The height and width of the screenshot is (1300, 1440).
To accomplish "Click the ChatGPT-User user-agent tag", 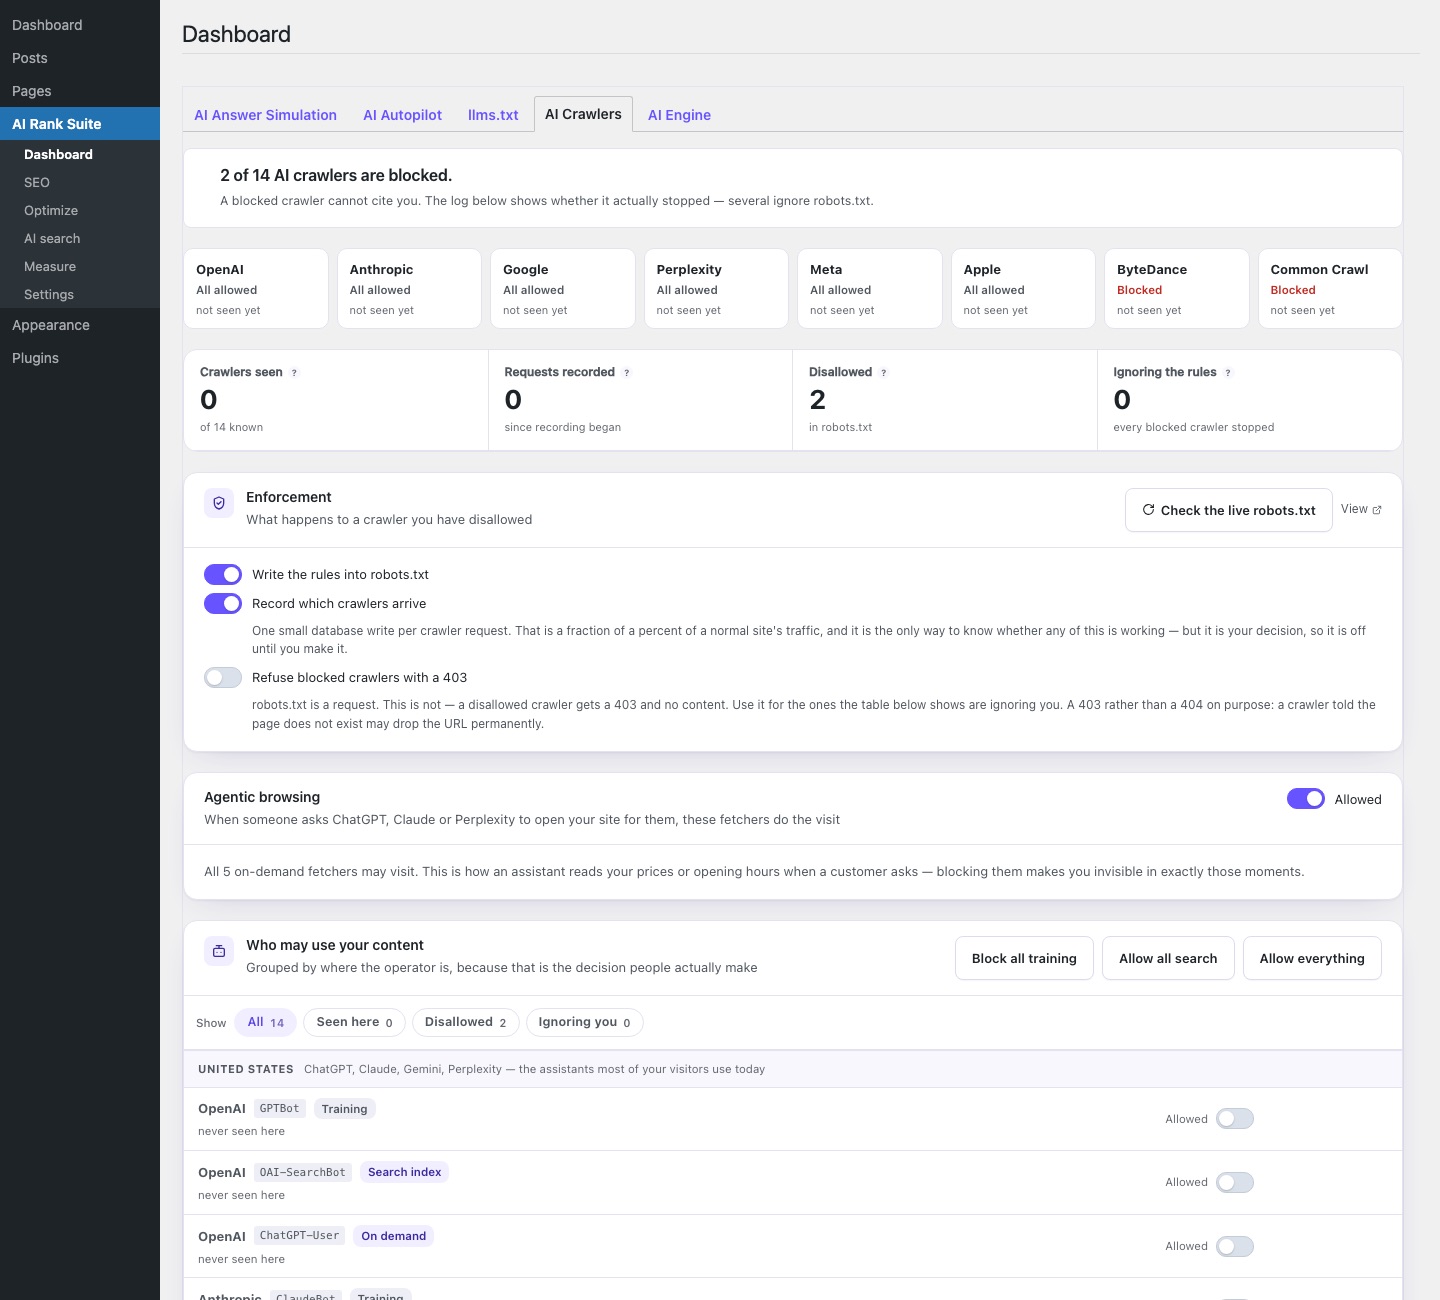I will pyautogui.click(x=299, y=1235).
